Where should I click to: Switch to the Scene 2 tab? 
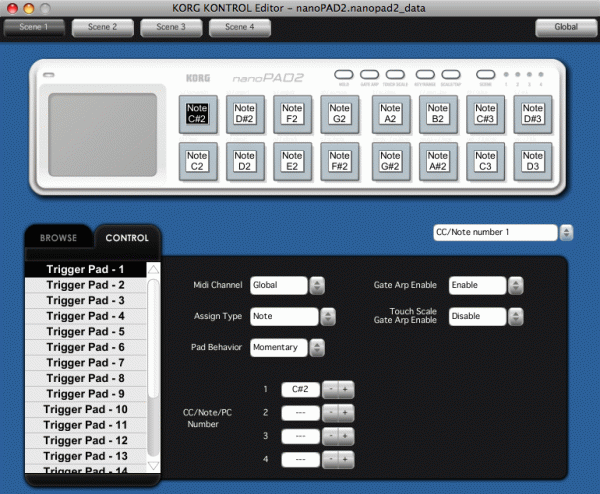click(x=101, y=27)
